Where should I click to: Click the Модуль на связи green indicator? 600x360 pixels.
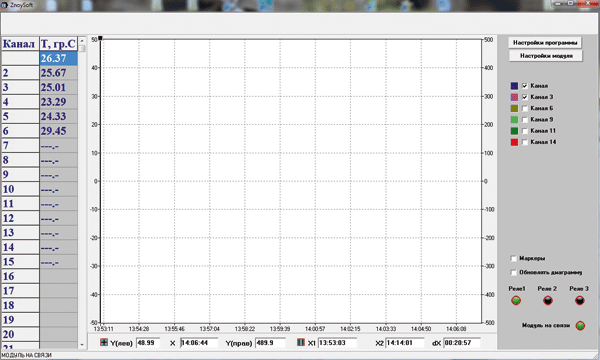tap(580, 326)
